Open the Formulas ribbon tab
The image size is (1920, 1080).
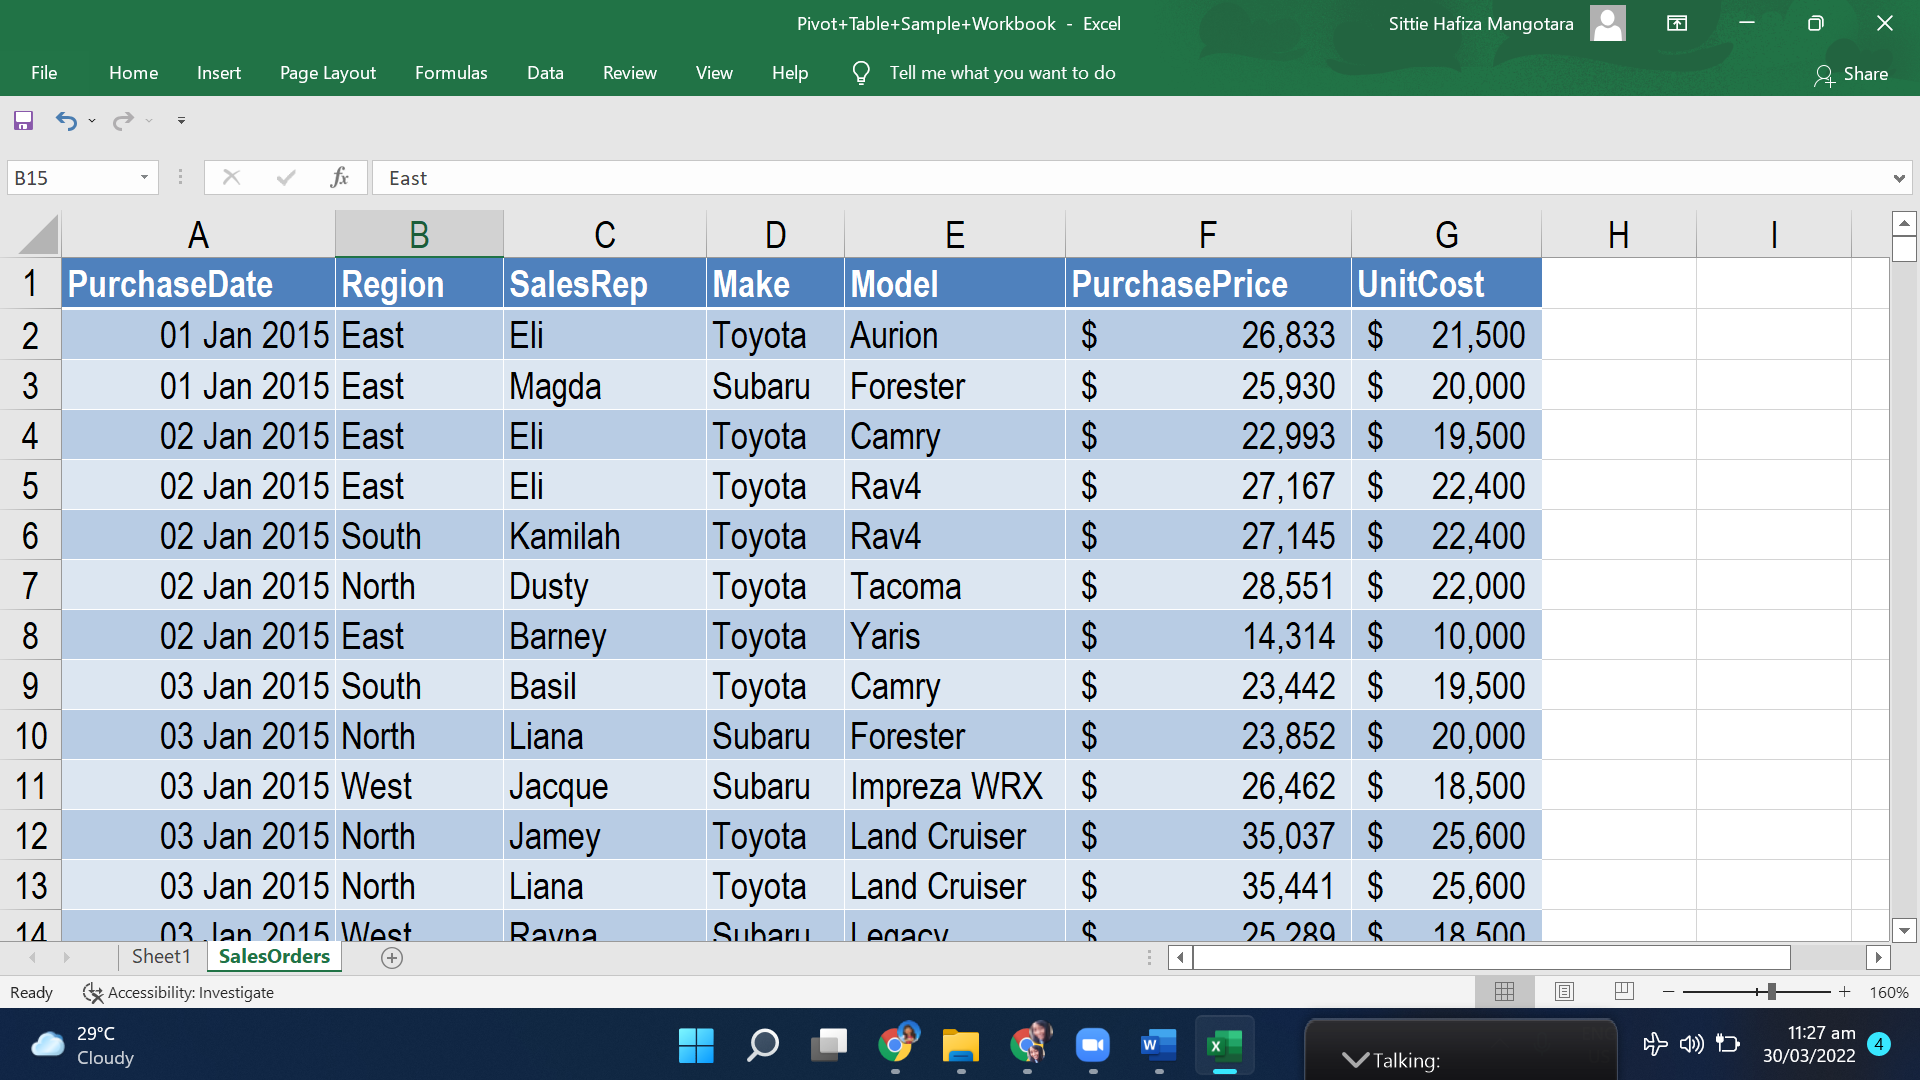[x=451, y=73]
